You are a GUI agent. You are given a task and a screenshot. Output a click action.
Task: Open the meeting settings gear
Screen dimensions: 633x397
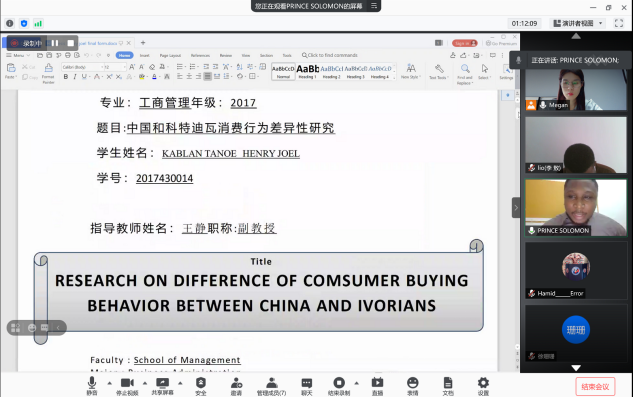click(x=483, y=386)
